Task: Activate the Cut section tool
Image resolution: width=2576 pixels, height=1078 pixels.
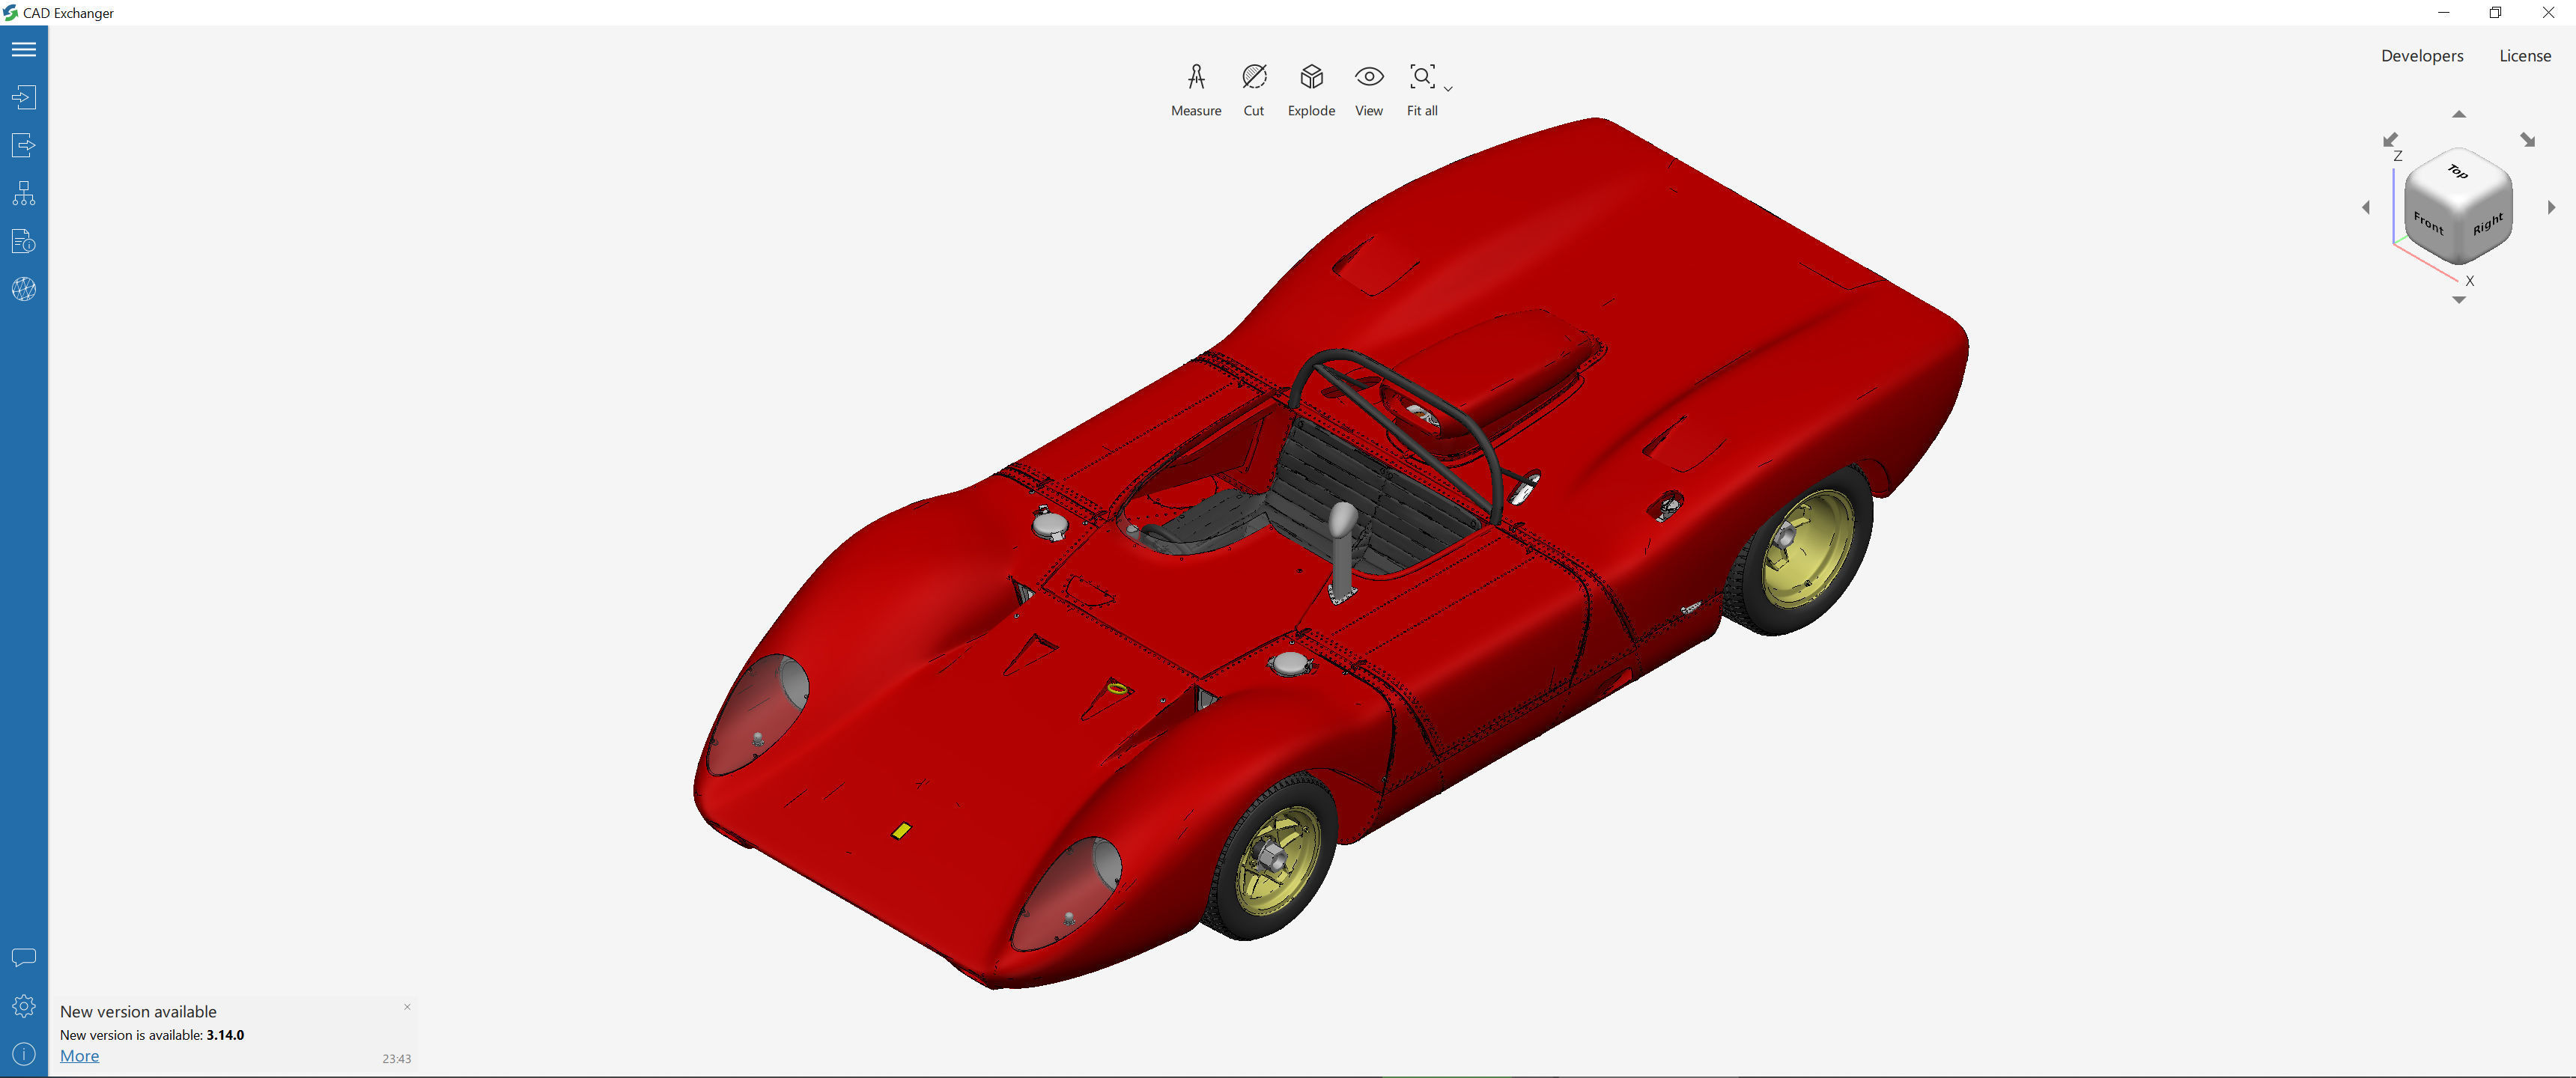Action: [x=1253, y=88]
